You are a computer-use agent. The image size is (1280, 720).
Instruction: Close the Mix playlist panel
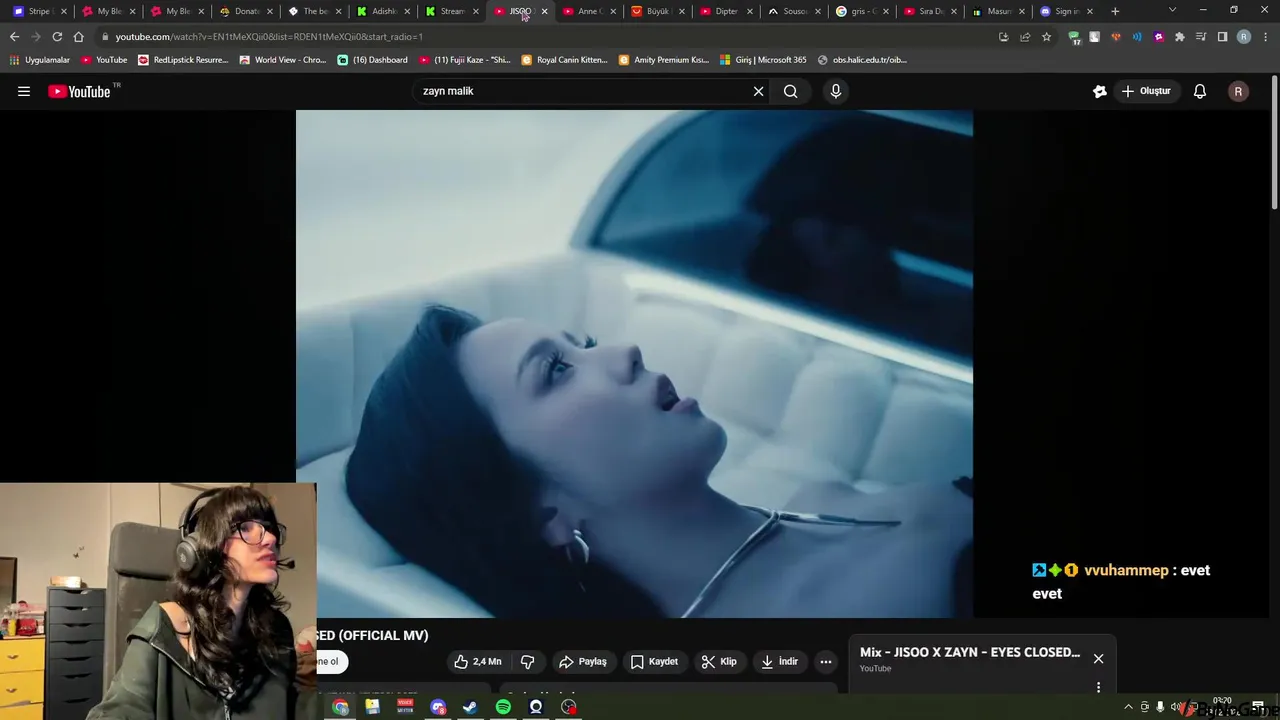(1098, 658)
